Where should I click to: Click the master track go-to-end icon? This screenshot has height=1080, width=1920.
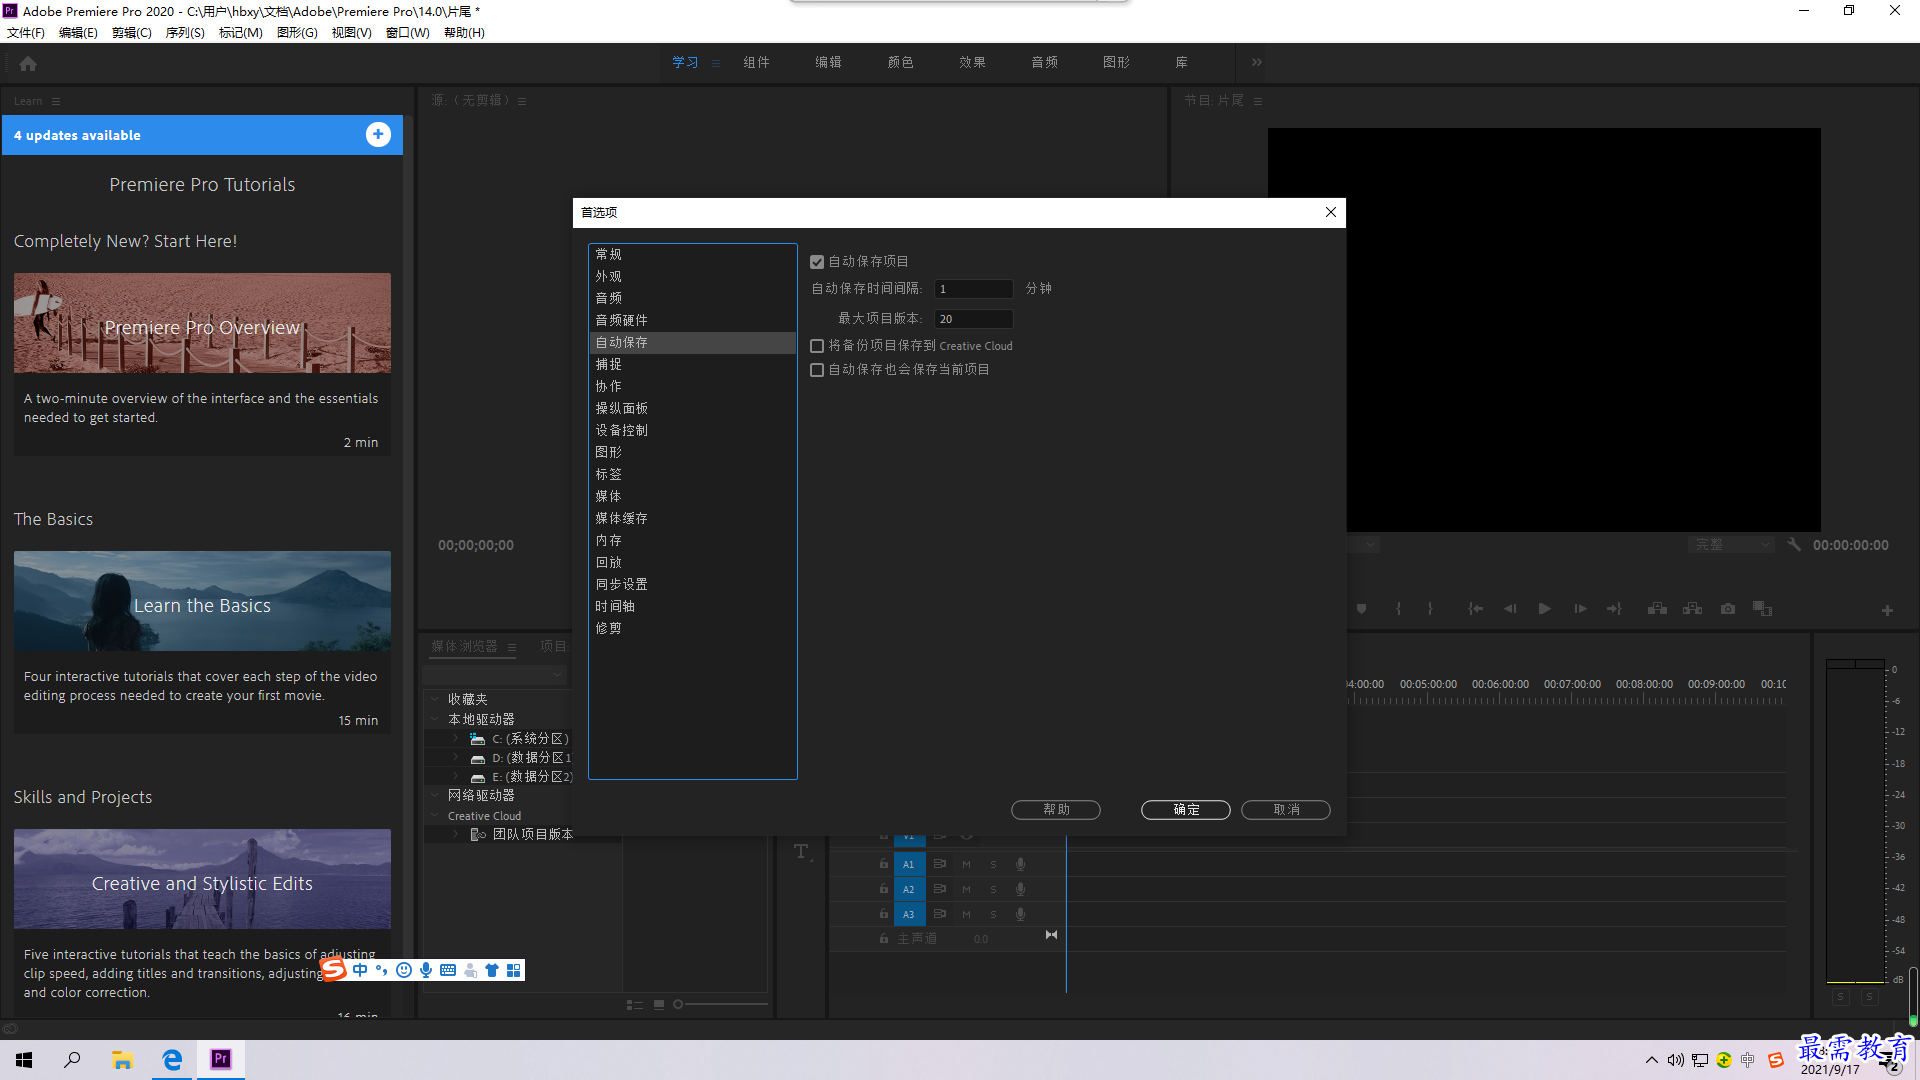(x=1051, y=935)
